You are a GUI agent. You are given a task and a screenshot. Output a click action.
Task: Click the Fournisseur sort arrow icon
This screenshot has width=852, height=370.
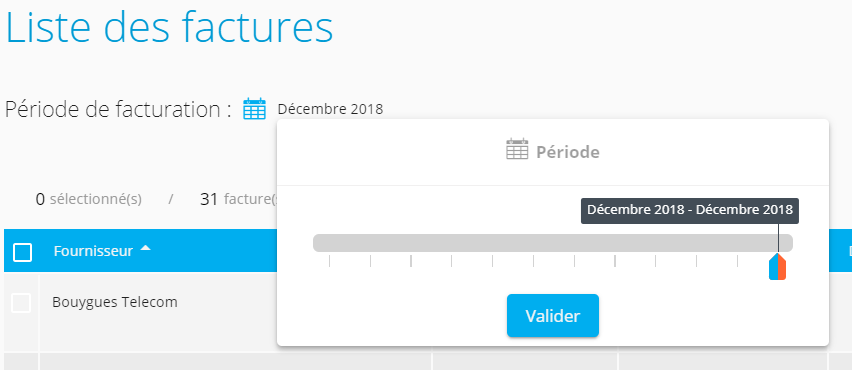pyautogui.click(x=145, y=249)
